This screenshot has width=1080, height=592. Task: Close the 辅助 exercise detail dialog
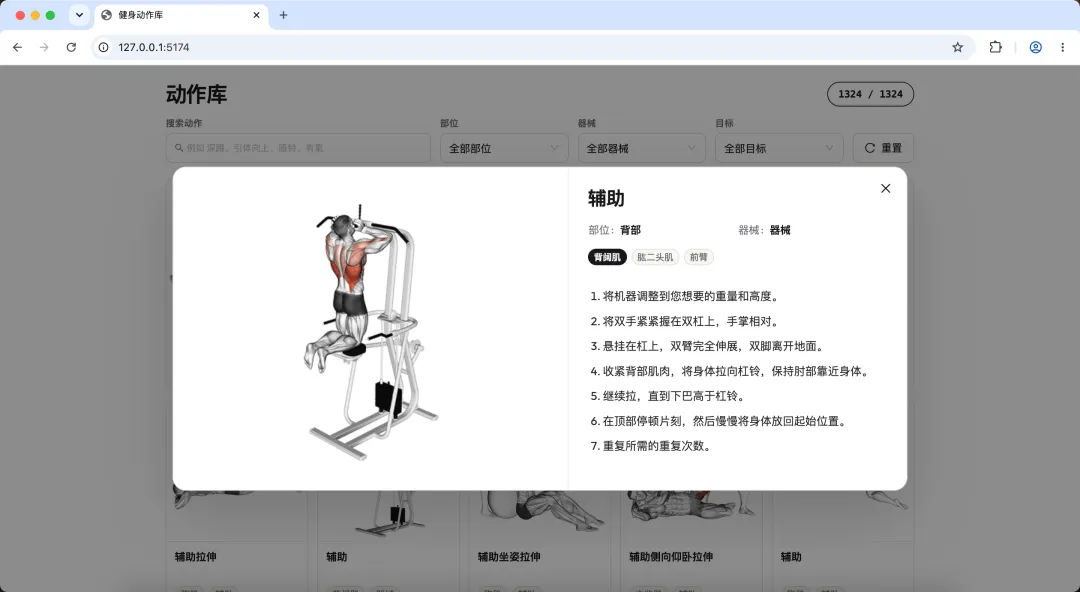tap(885, 188)
